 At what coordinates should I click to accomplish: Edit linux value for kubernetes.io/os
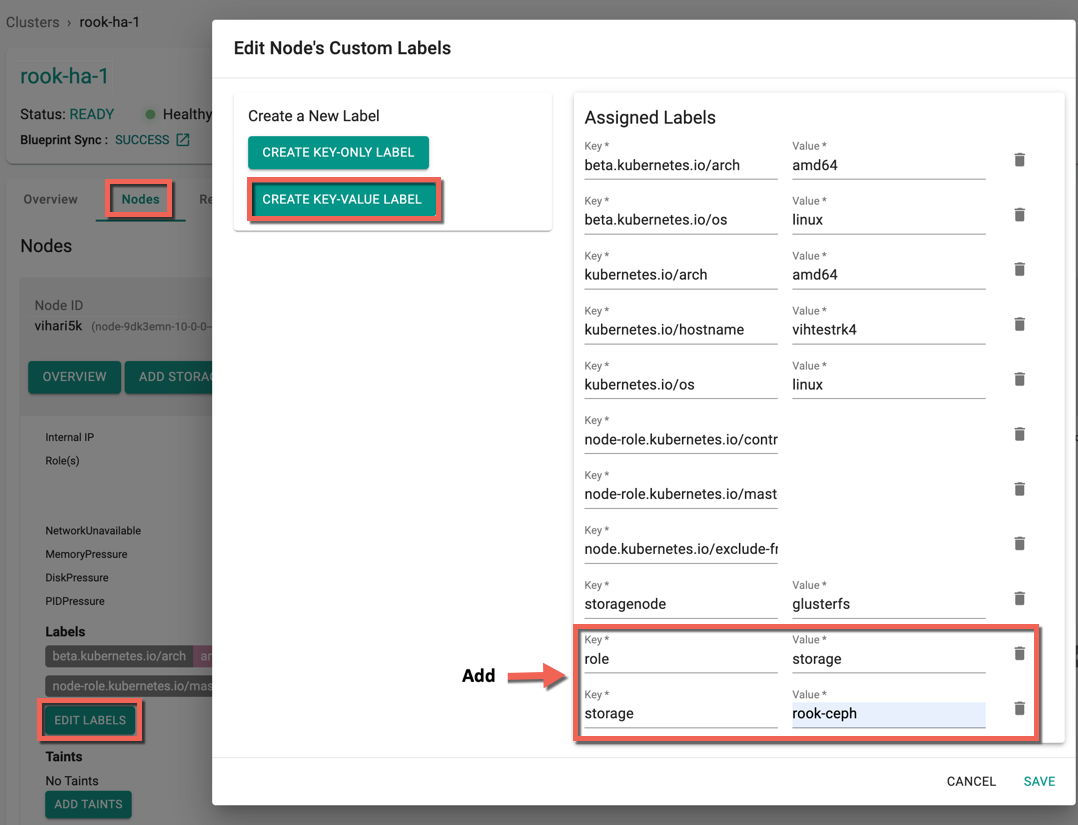pyautogui.click(x=888, y=384)
